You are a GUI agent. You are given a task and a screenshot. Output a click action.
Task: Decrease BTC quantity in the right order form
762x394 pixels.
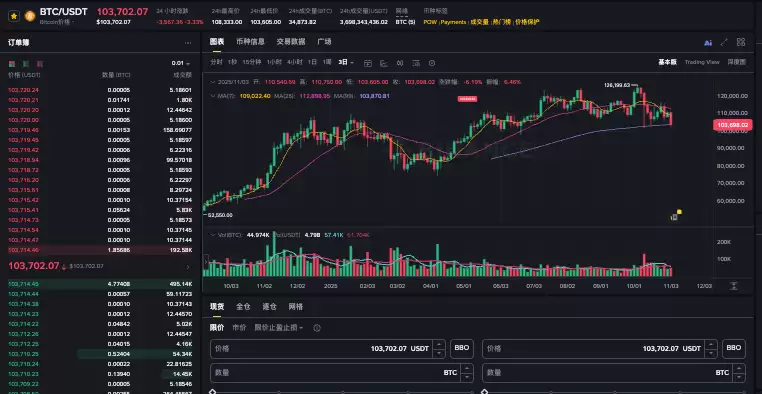pyautogui.click(x=739, y=377)
